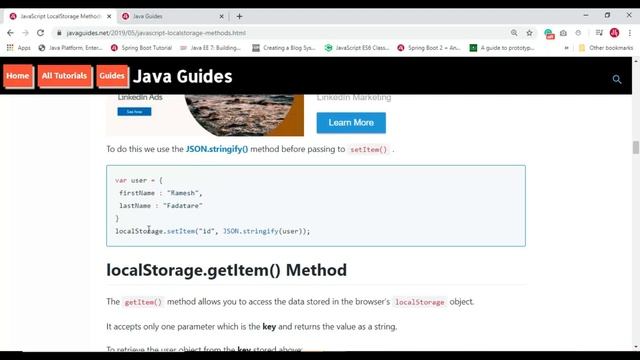Screen dimensions: 640x360
Task: Minimize the Chrome window
Action: [586, 15]
